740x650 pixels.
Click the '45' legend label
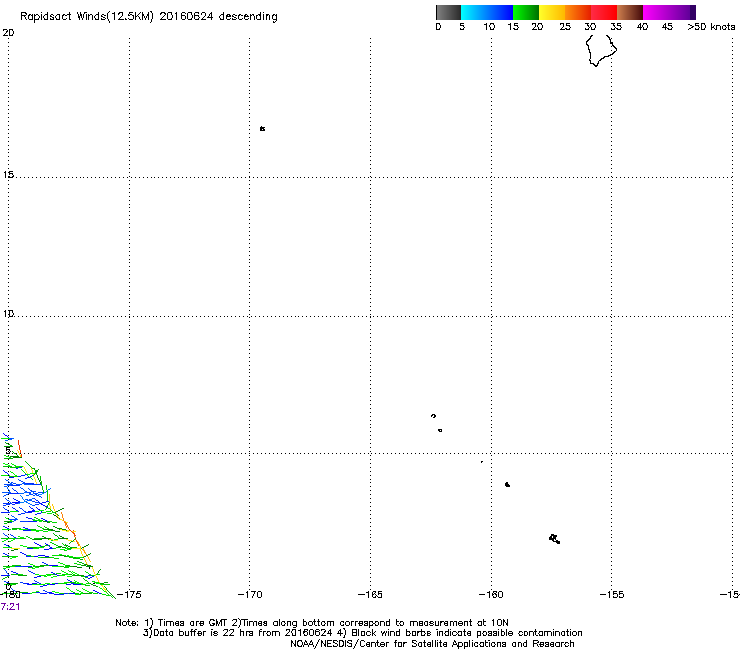(x=667, y=27)
